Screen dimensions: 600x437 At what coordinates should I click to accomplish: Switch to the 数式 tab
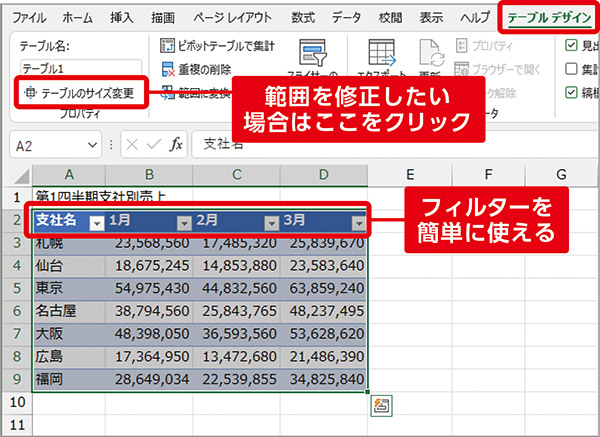[303, 18]
